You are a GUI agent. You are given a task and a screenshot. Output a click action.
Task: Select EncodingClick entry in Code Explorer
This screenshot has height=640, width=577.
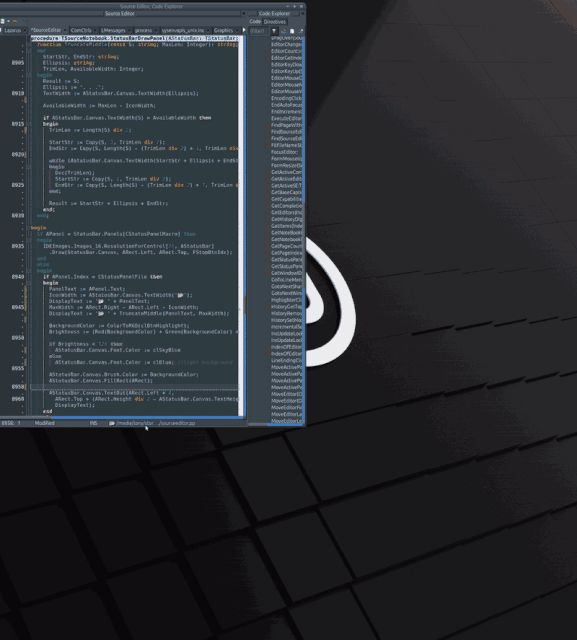pos(287,98)
